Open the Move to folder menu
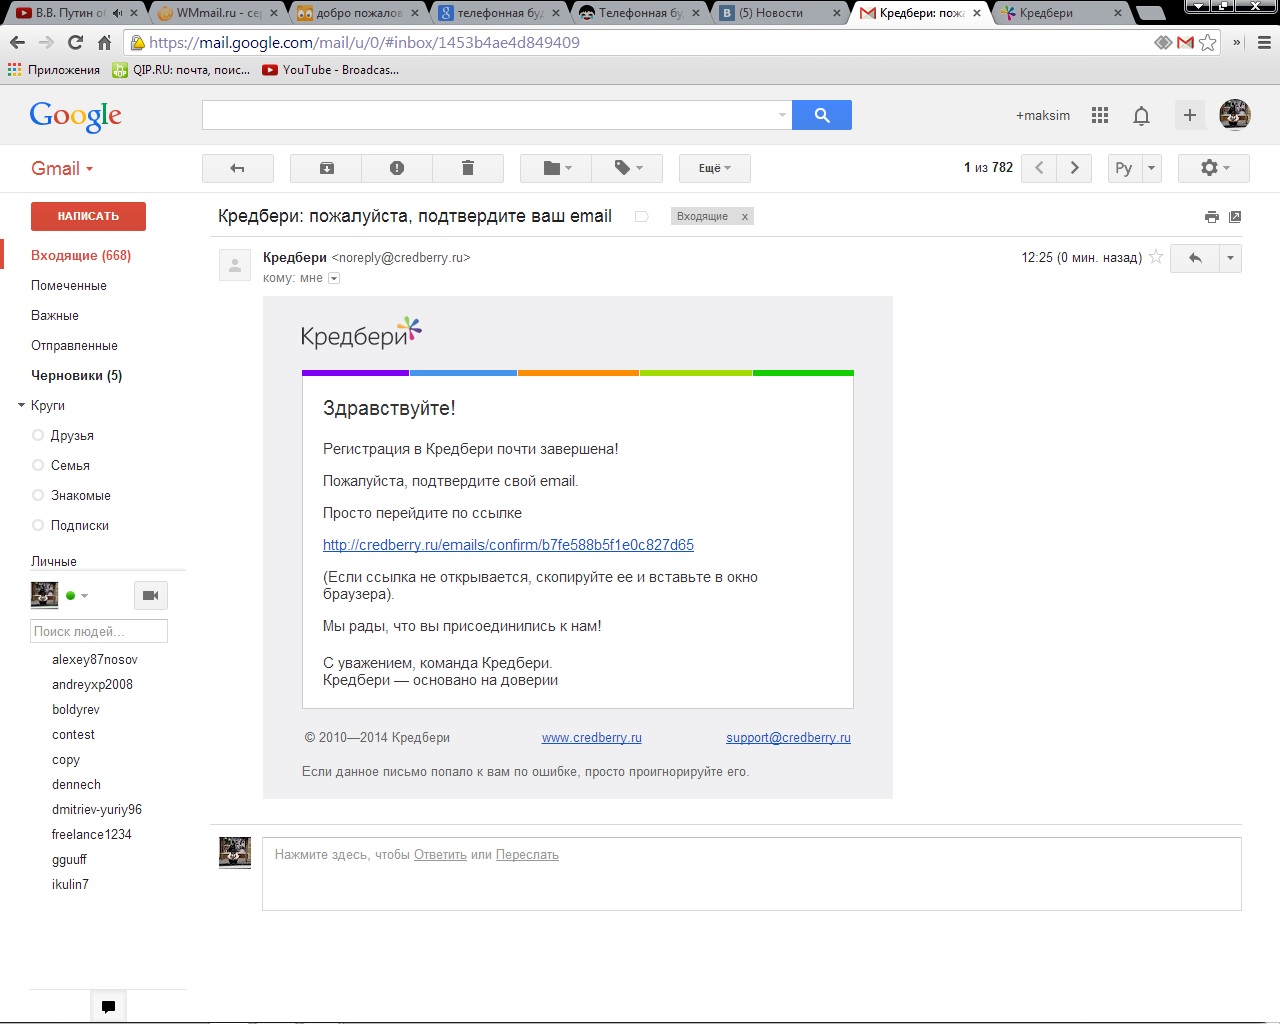Image resolution: width=1280 pixels, height=1024 pixels. tap(556, 168)
